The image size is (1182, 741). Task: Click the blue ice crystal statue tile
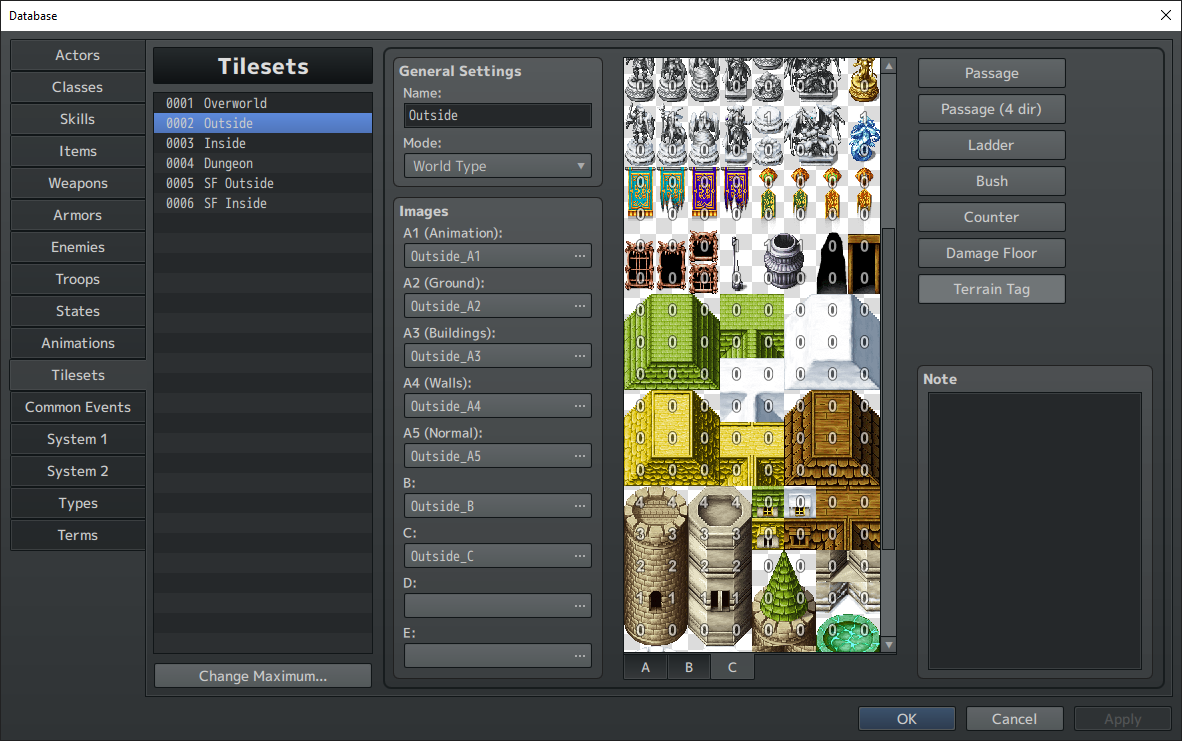point(864,136)
